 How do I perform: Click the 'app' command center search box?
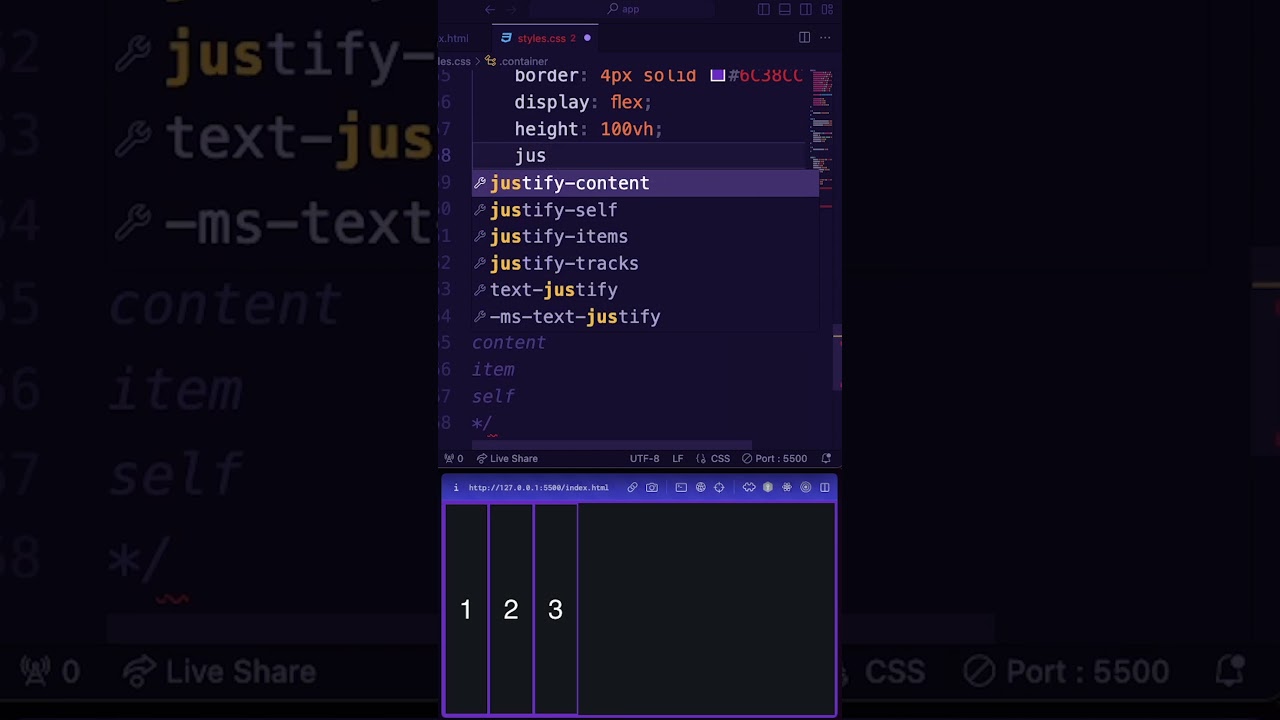coord(623,9)
